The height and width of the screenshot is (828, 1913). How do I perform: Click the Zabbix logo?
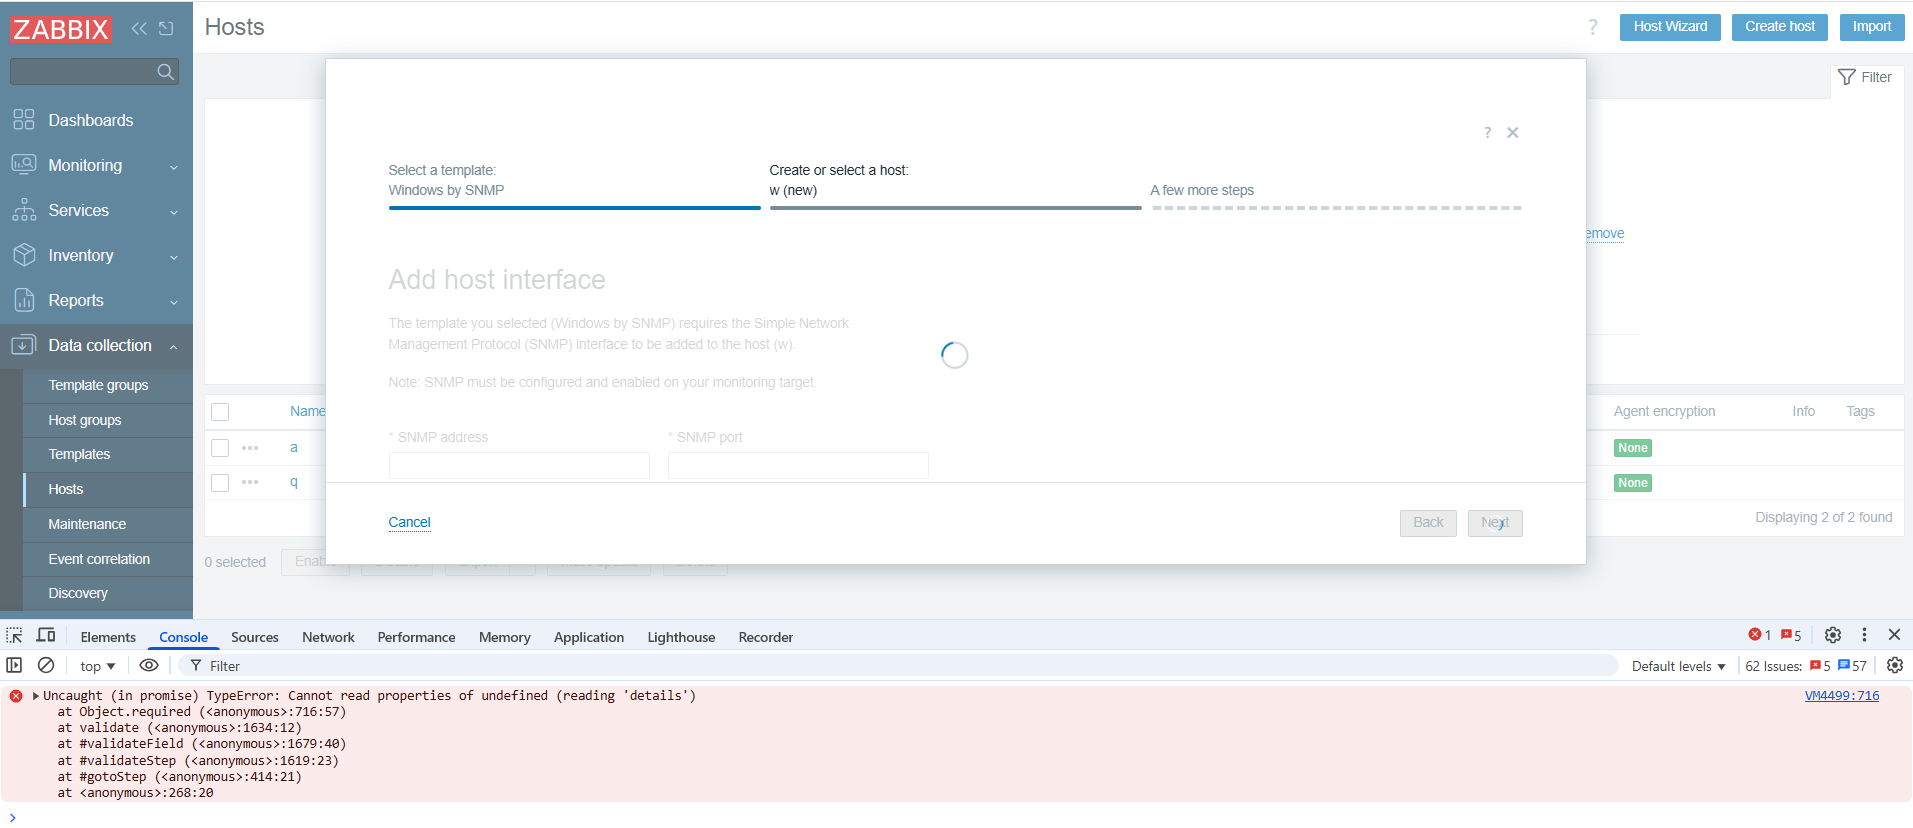point(60,29)
